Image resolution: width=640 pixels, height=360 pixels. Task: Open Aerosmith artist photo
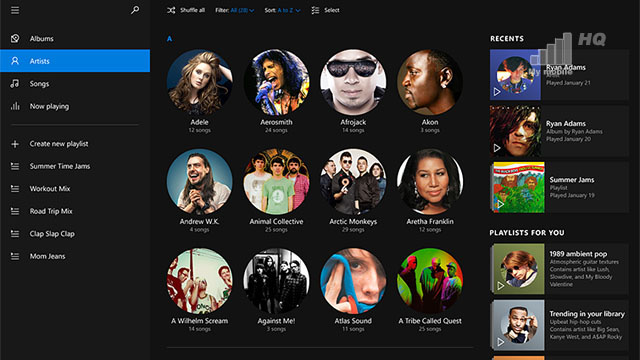coord(276,82)
